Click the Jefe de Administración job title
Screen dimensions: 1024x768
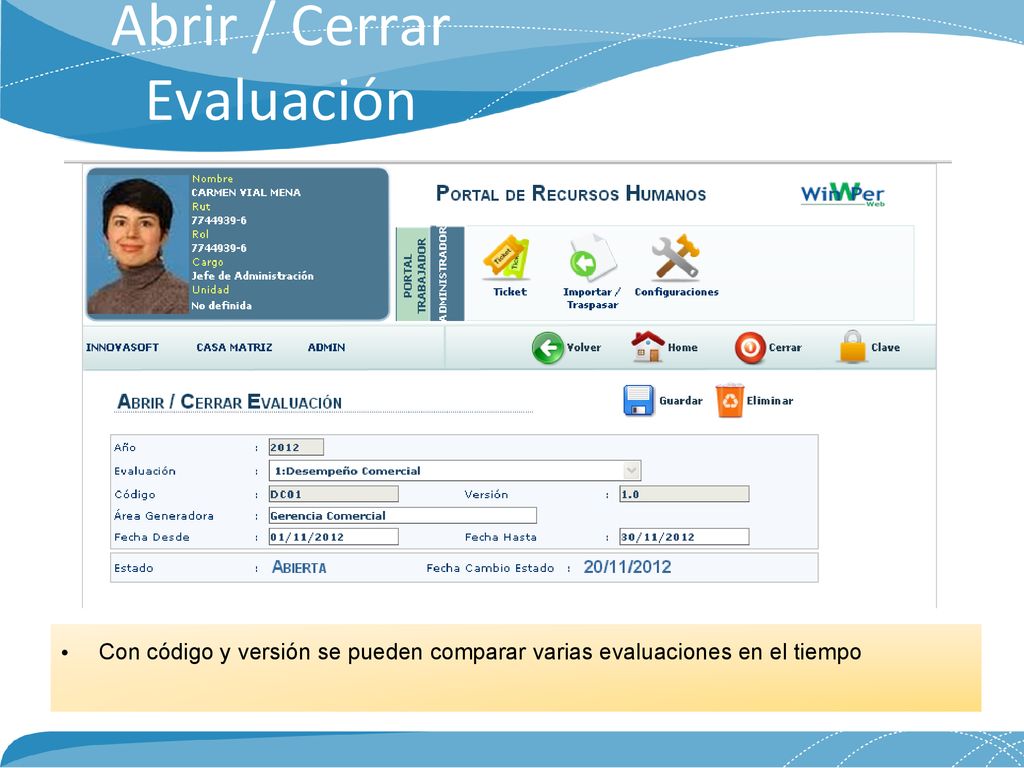pos(252,276)
